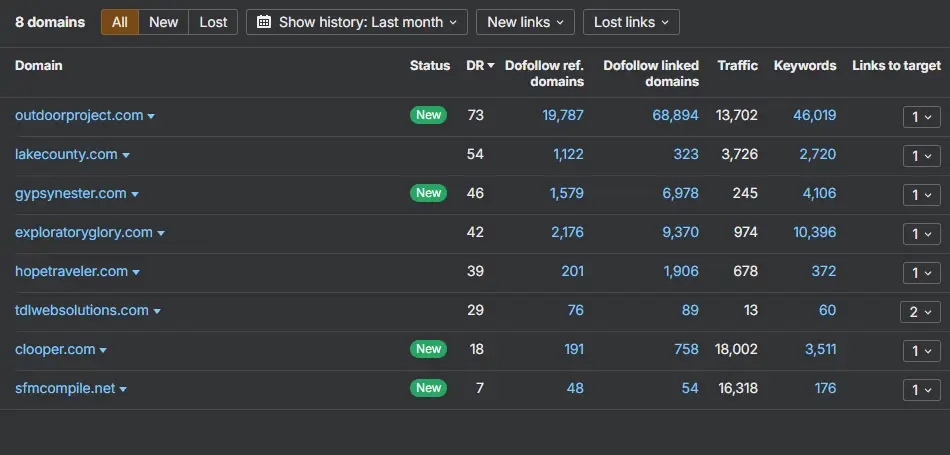Expand links to target for tdlwebsolutions.com
The image size is (950, 455).
point(921,312)
